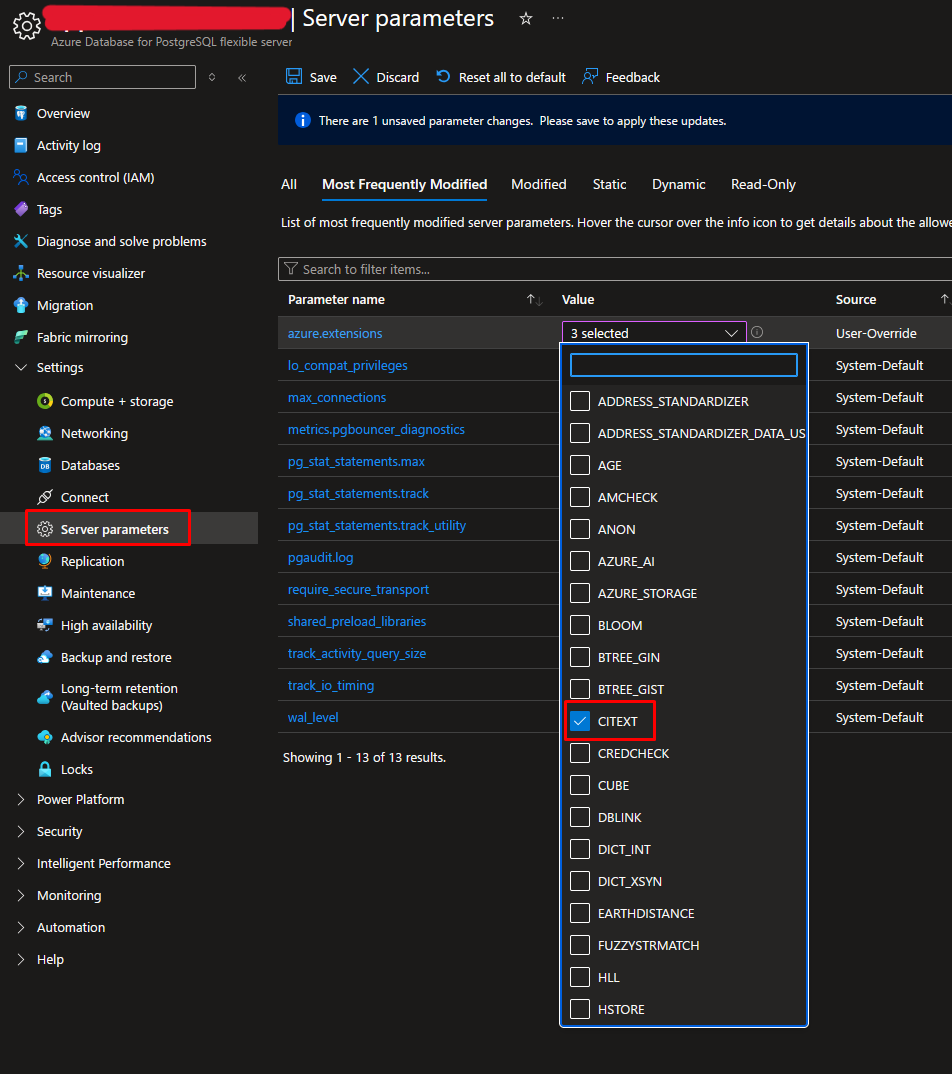Open Compute + storage from sidebar
This screenshot has width=952, height=1074.
pos(117,401)
